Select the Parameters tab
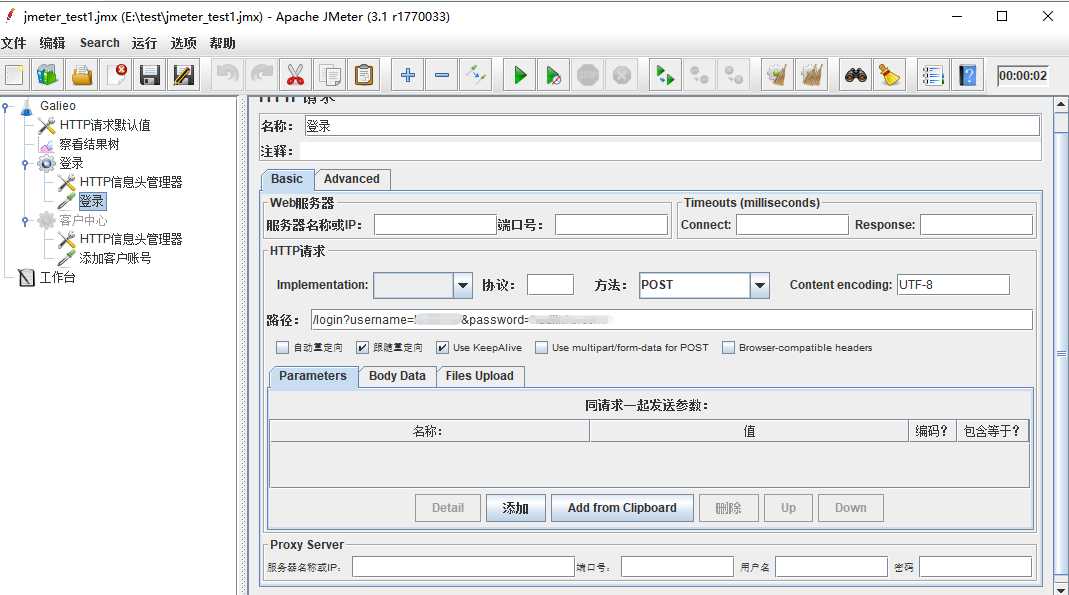This screenshot has width=1069, height=595. point(313,376)
